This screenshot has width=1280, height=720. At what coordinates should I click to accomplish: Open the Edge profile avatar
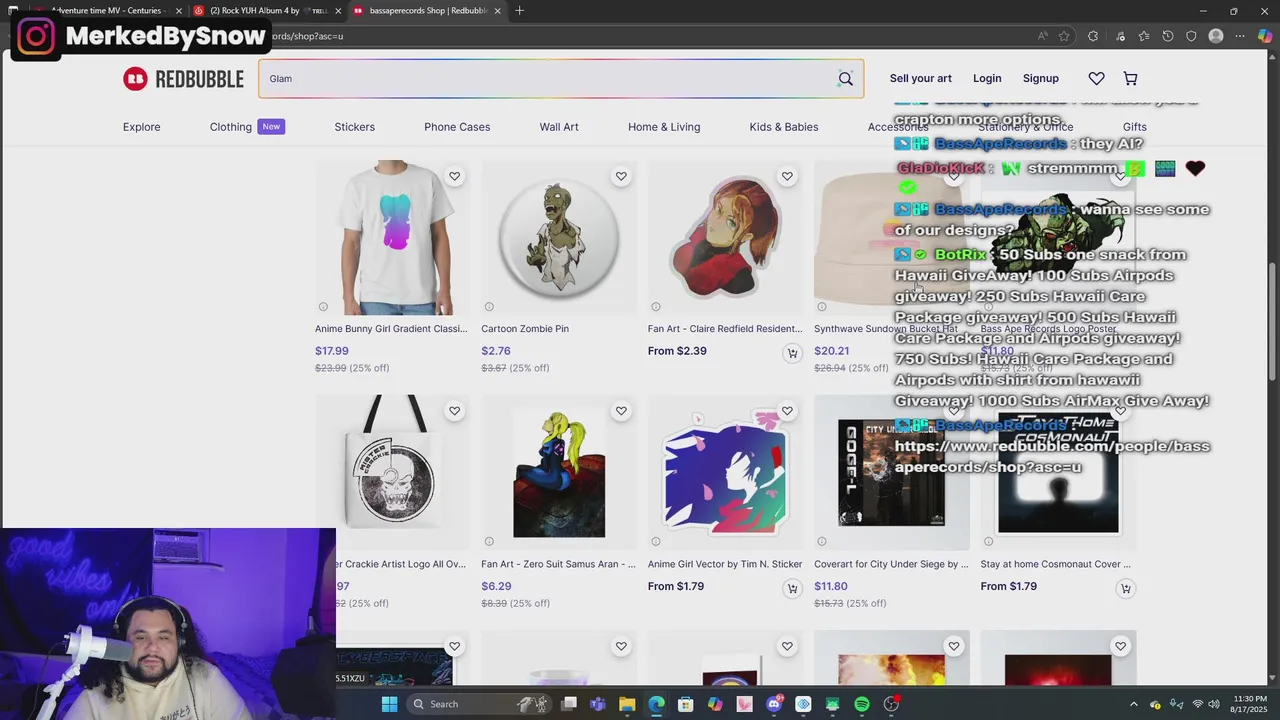pyautogui.click(x=1216, y=36)
